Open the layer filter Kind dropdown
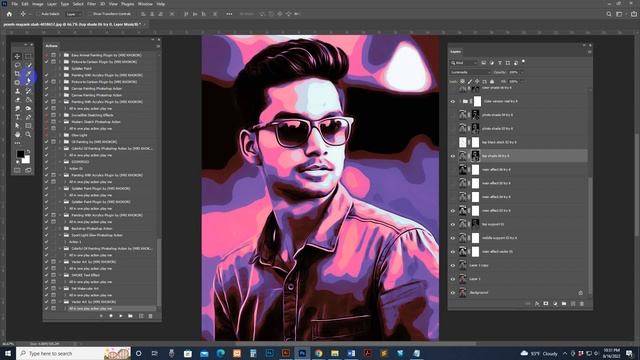 click(x=464, y=63)
